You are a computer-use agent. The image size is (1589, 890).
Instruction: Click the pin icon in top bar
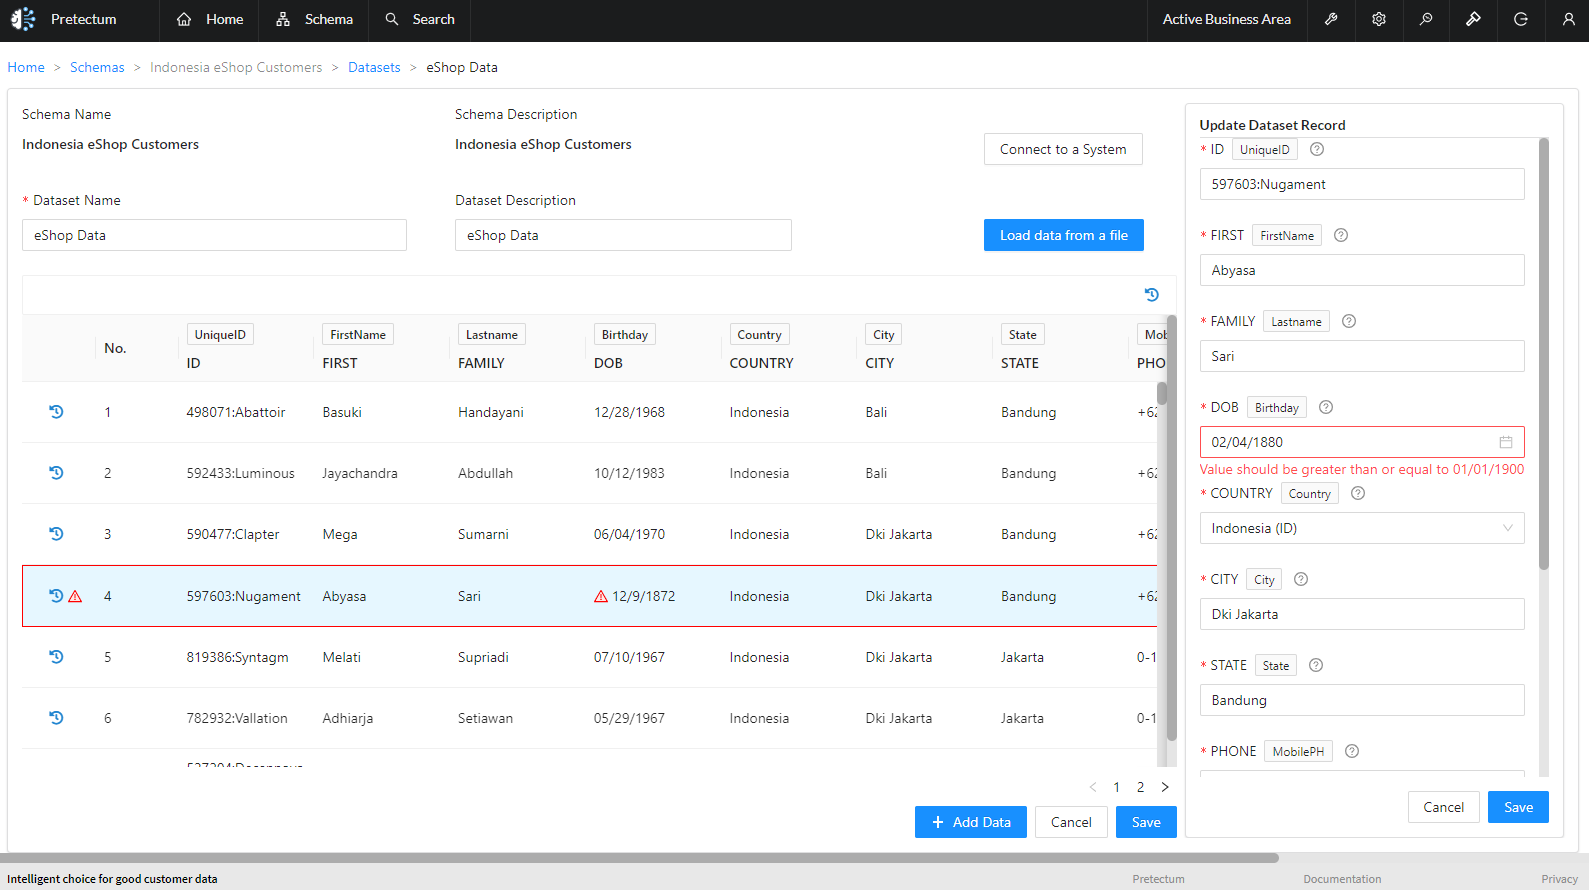[1473, 19]
